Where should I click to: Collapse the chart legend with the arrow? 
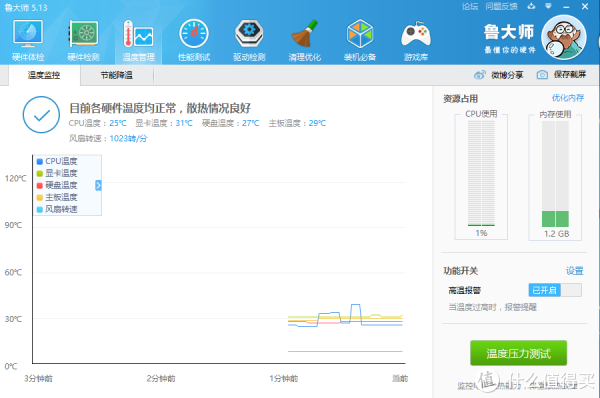tap(98, 185)
